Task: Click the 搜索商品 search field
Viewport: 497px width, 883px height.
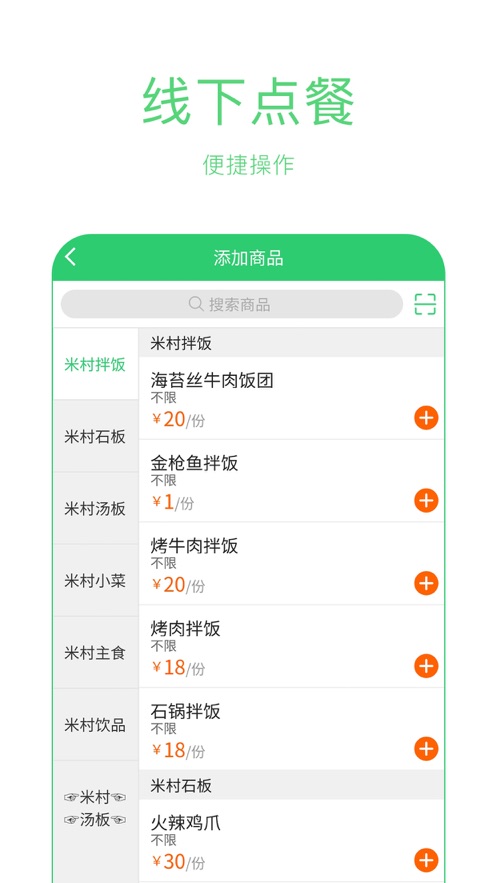Action: click(x=232, y=304)
